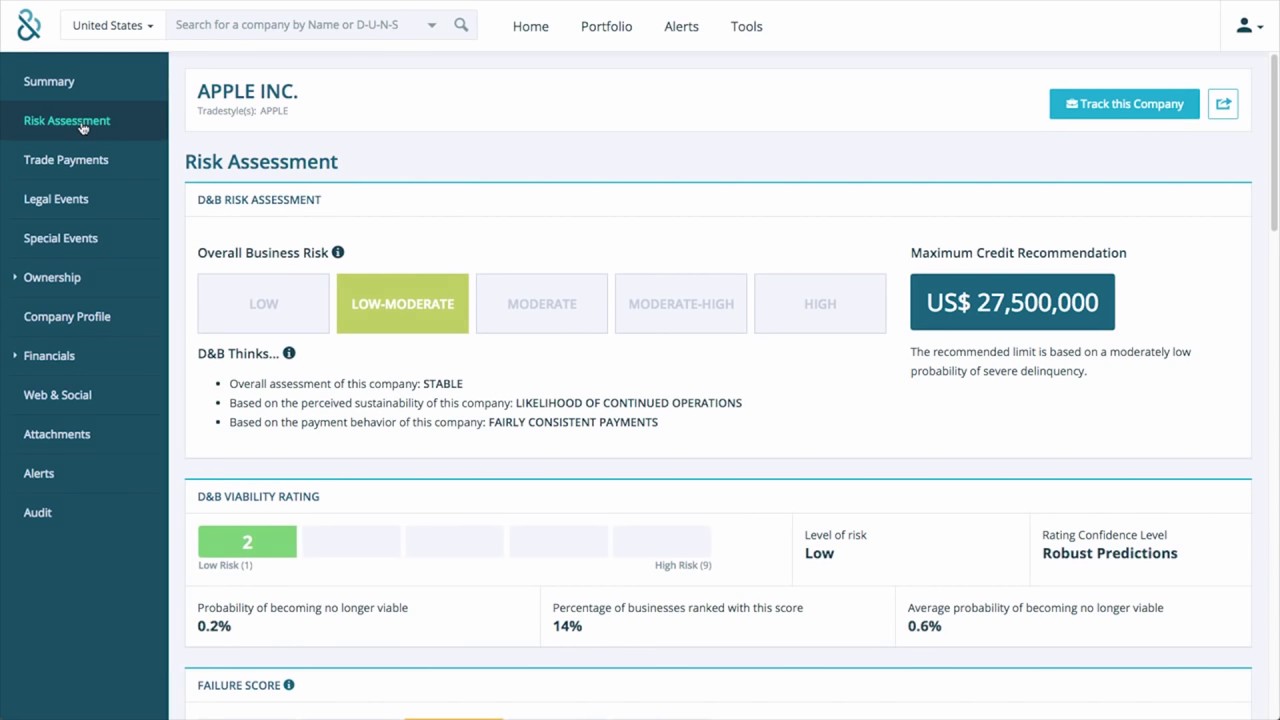Click the MODERATE risk box
The width and height of the screenshot is (1280, 720).
coord(542,304)
